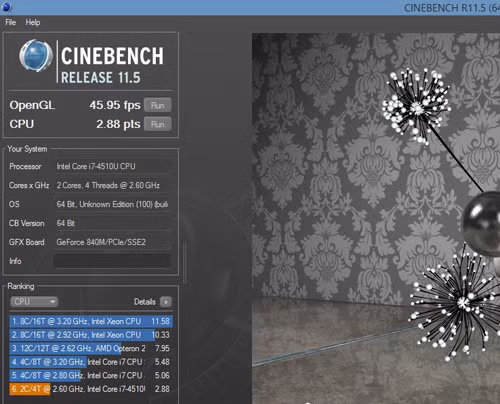The height and width of the screenshot is (404, 500).
Task: Run the OpenGL benchmark
Action: [158, 105]
